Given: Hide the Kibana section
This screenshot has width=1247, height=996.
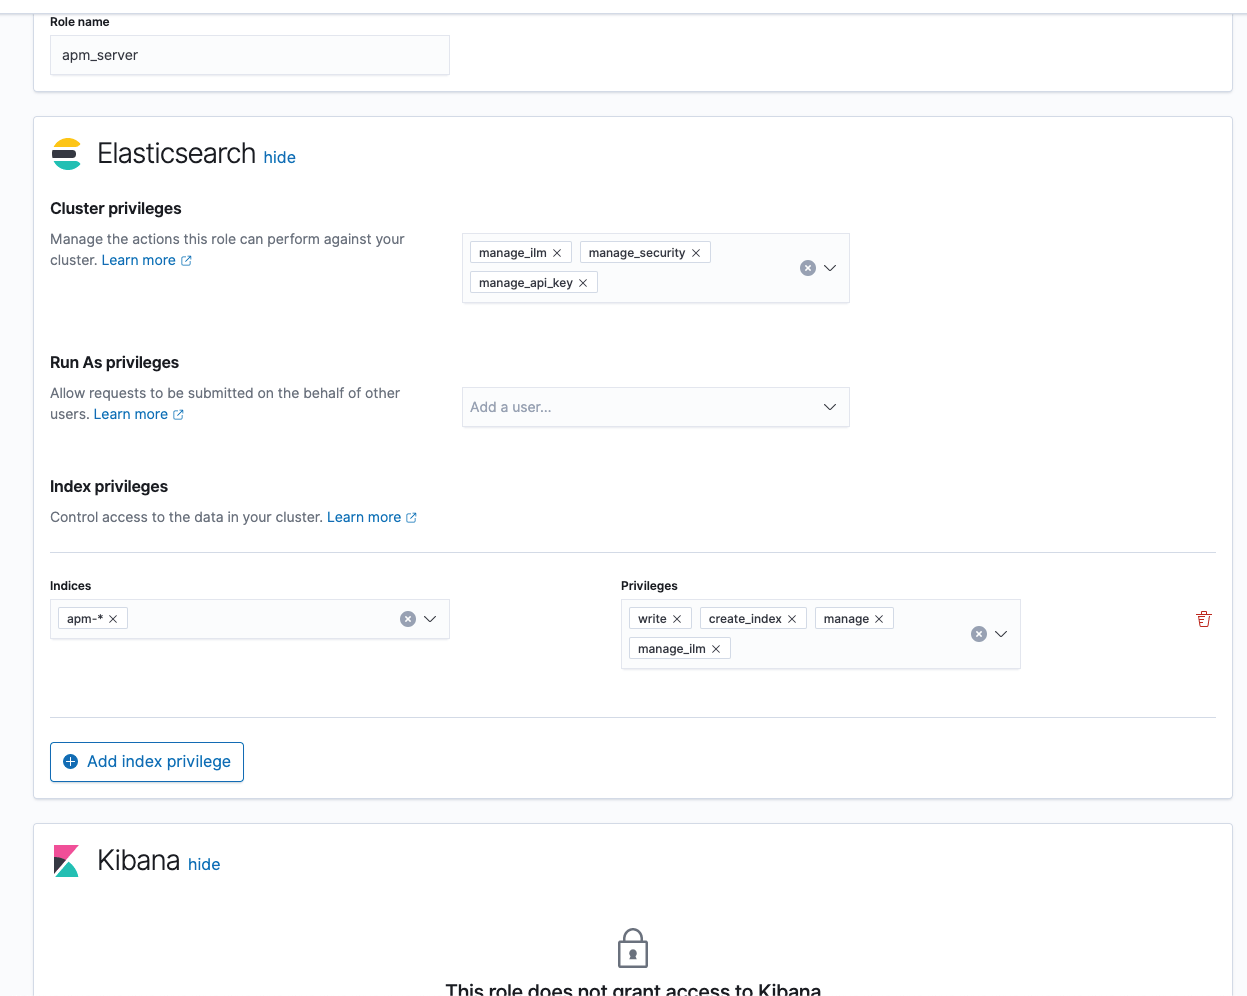Looking at the screenshot, I should (x=204, y=864).
